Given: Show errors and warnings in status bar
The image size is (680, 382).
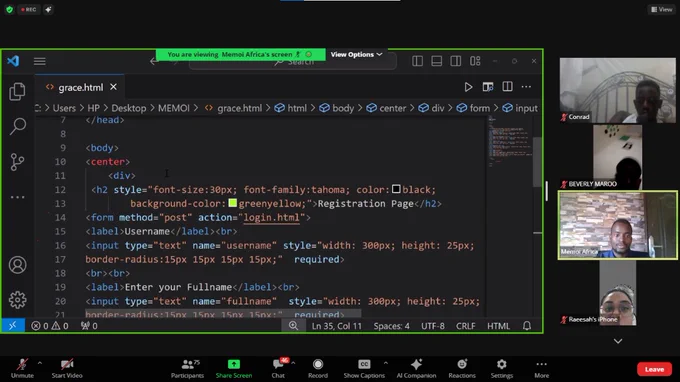Looking at the screenshot, I should pos(49,326).
